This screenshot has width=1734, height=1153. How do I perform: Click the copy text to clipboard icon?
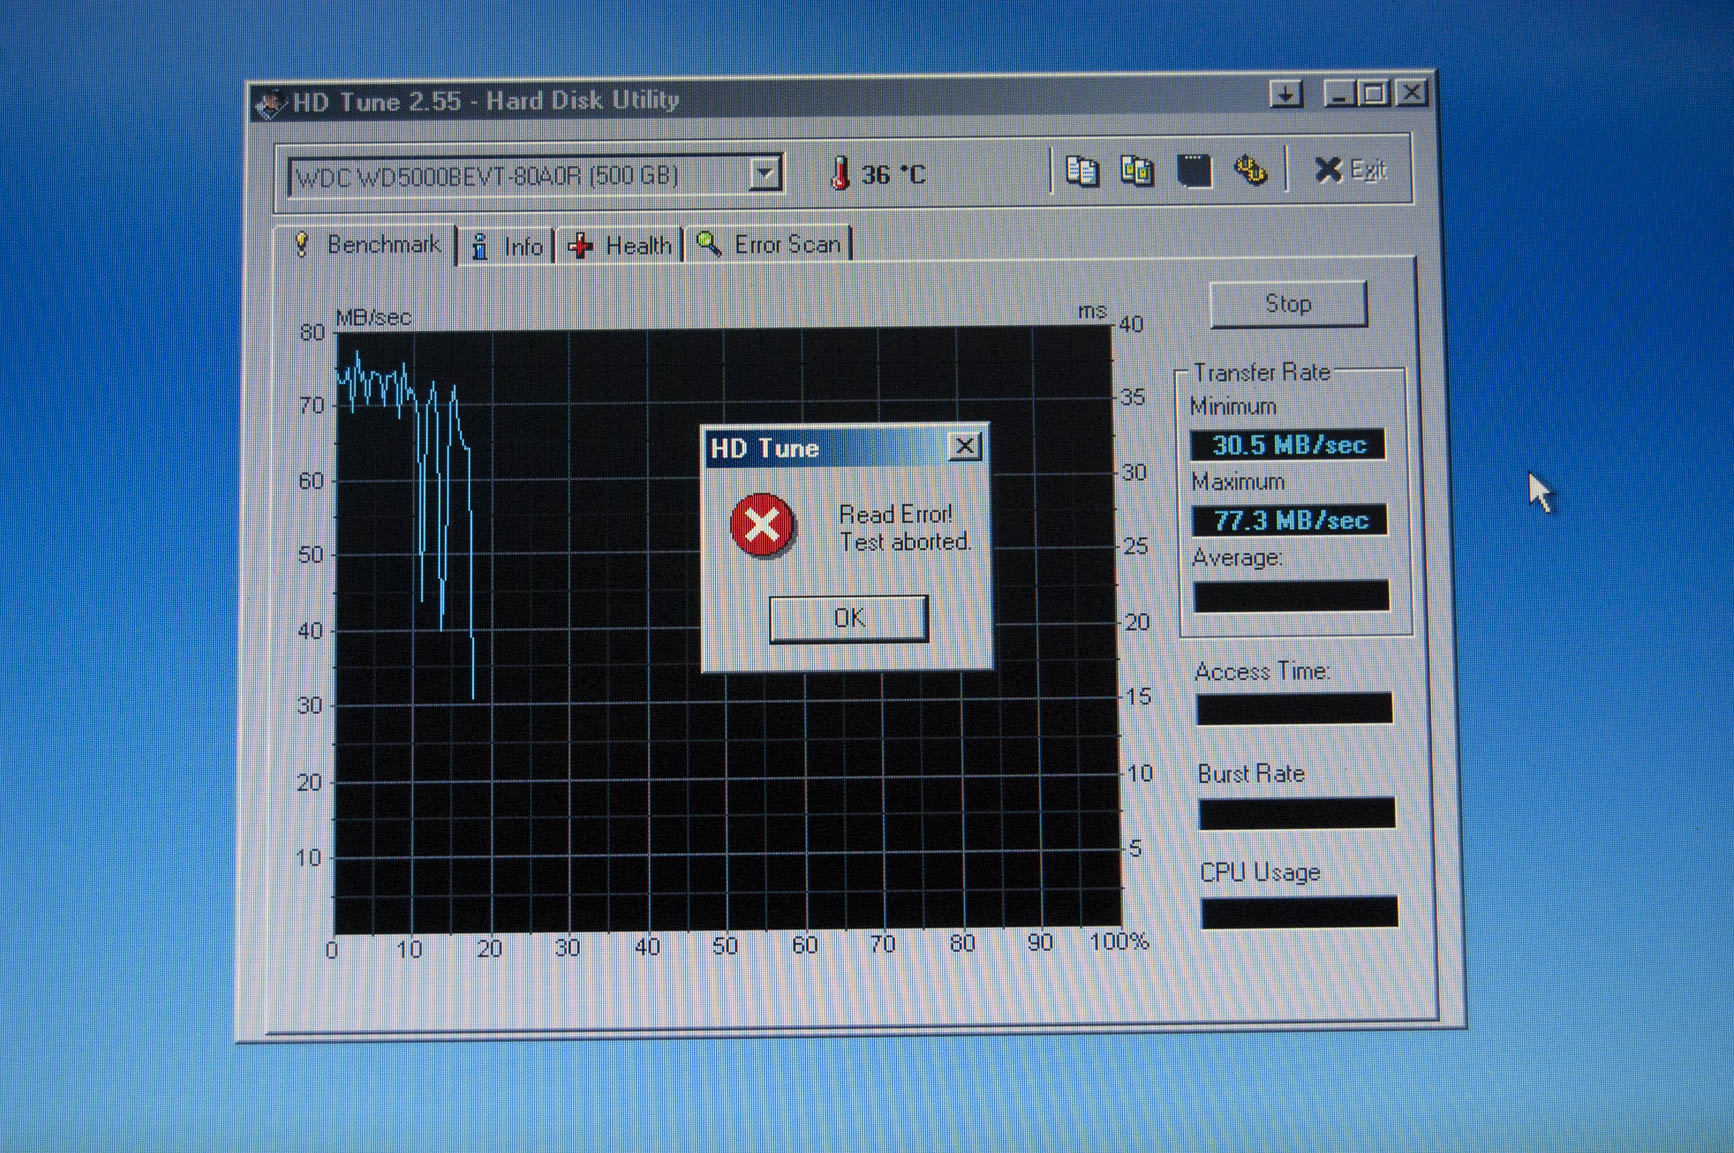(1081, 171)
